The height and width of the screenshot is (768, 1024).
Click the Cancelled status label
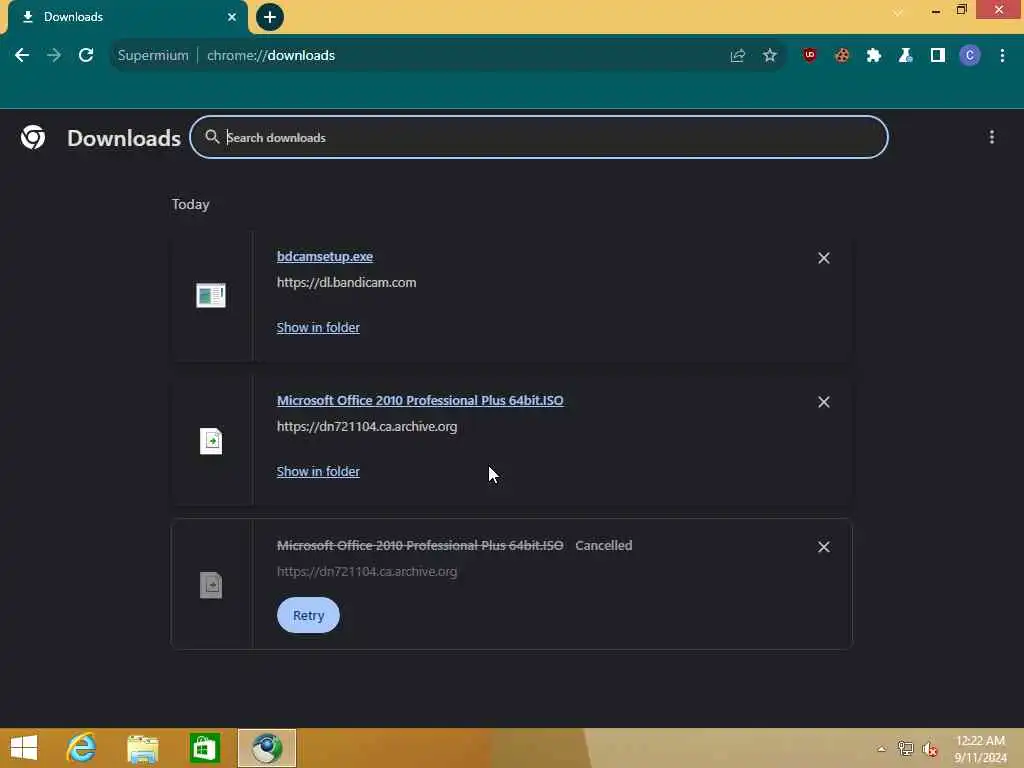click(x=603, y=545)
